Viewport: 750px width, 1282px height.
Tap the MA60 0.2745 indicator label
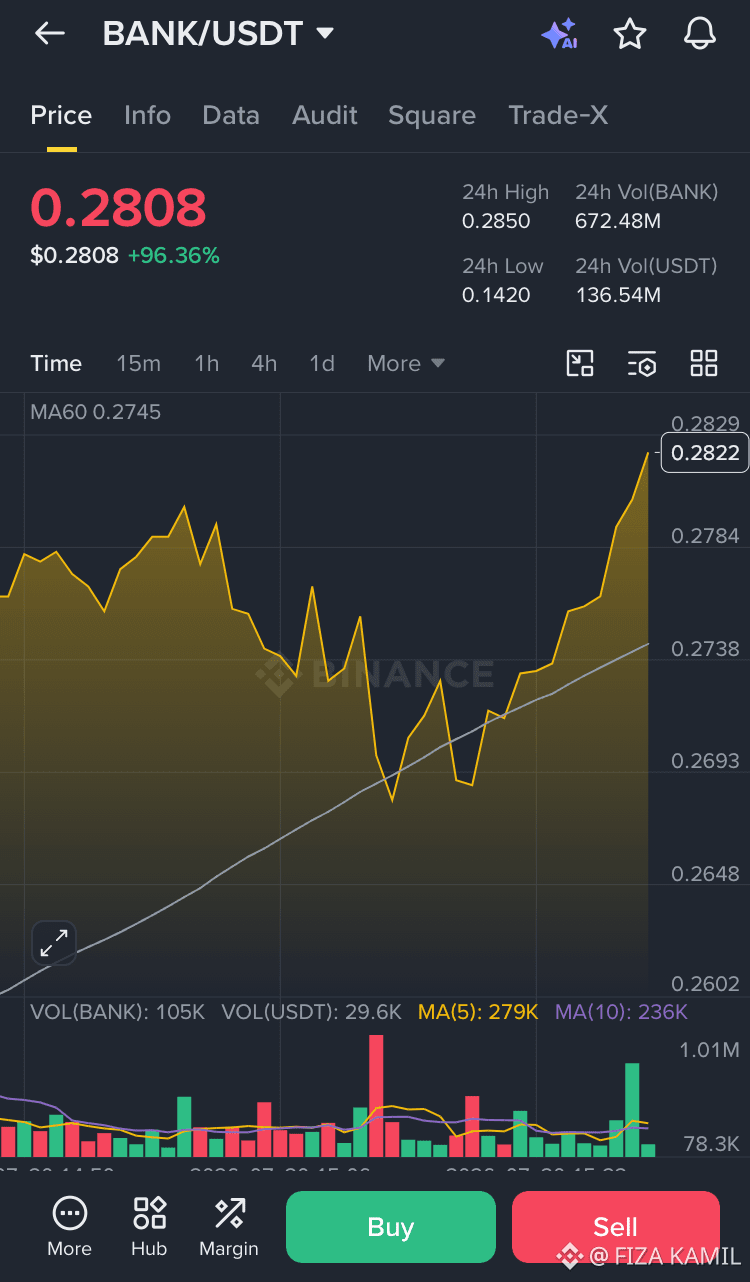(96, 412)
